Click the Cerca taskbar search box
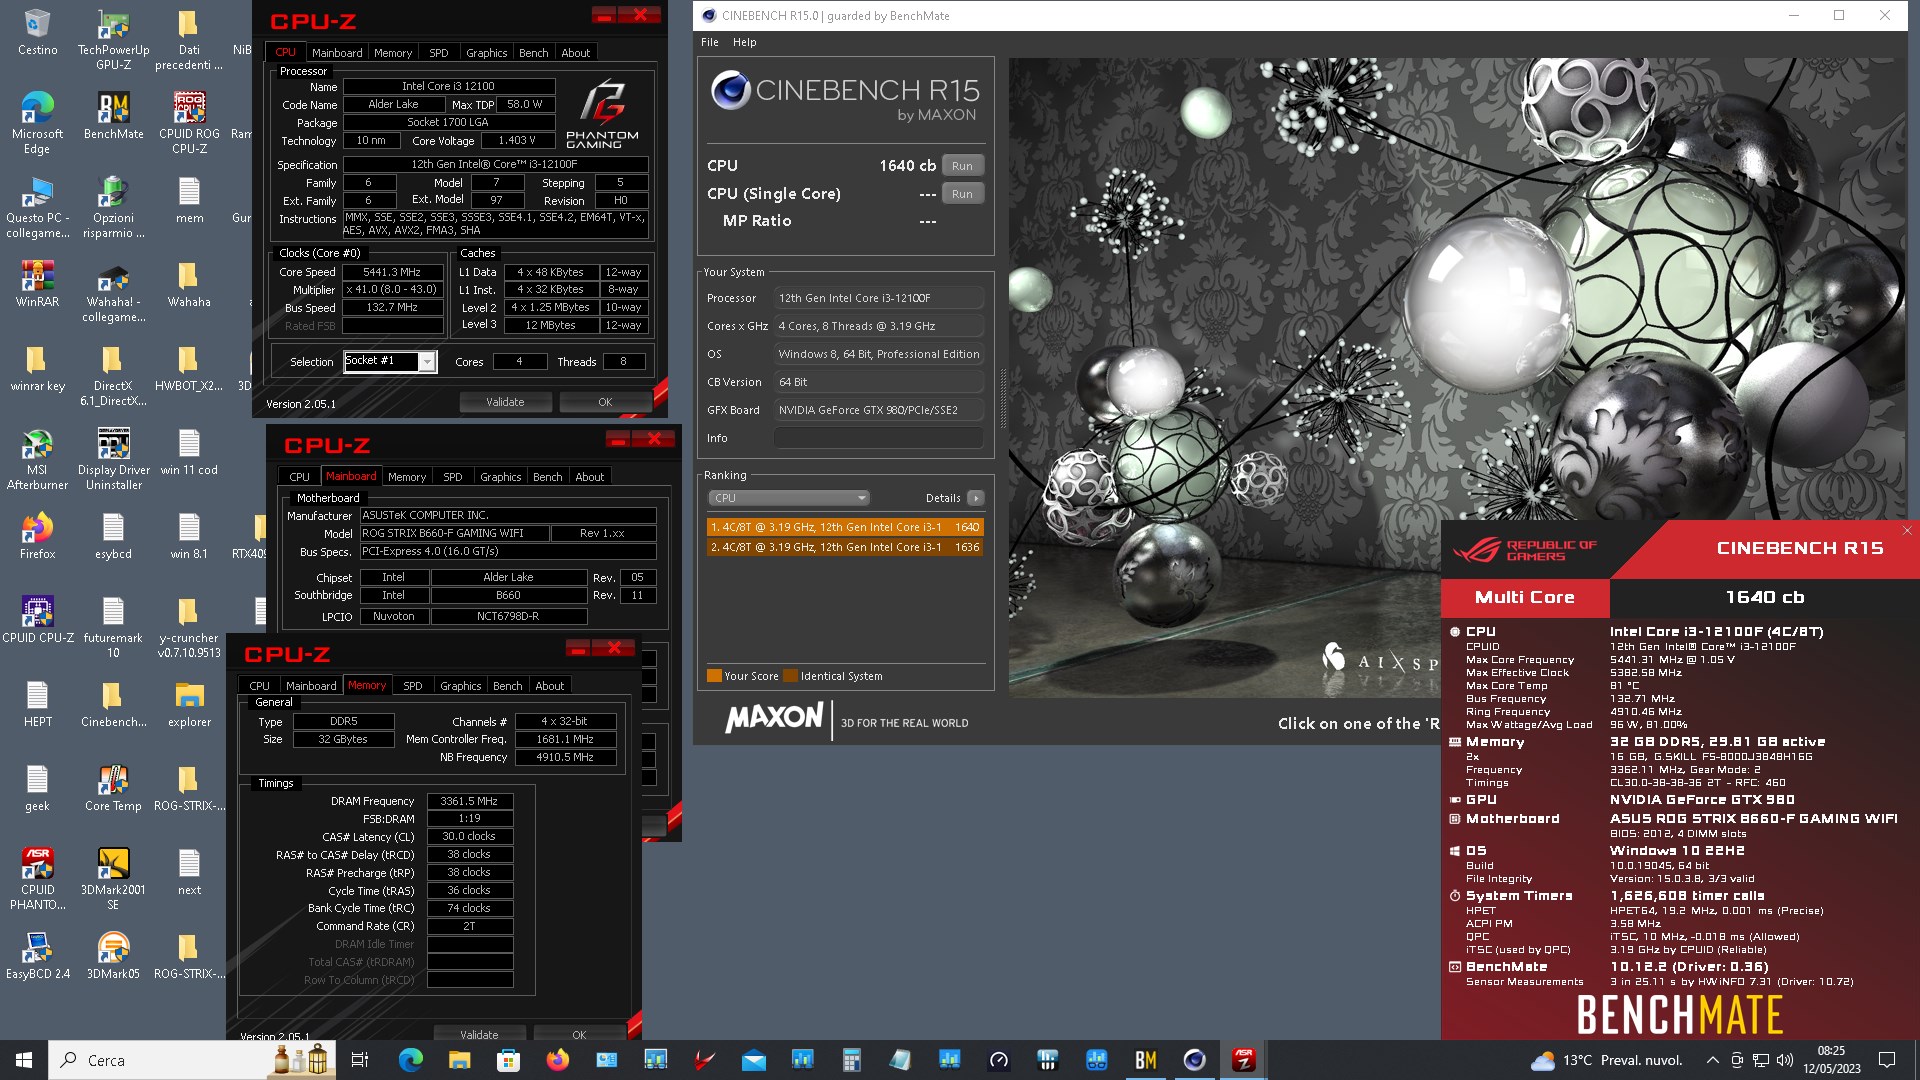The width and height of the screenshot is (1920, 1080). pyautogui.click(x=160, y=1060)
